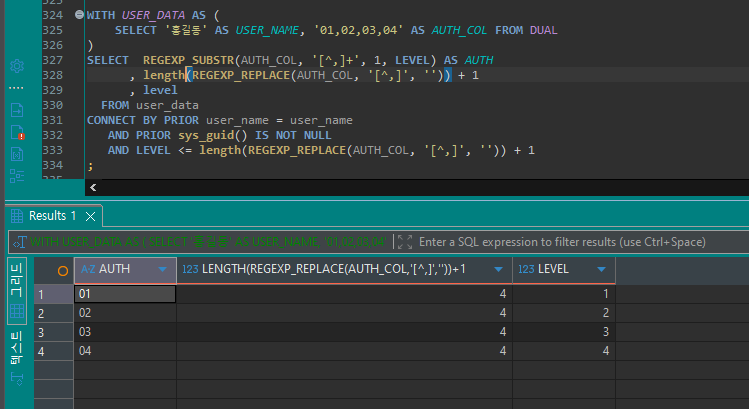Select row number 4 header

click(x=54, y=351)
